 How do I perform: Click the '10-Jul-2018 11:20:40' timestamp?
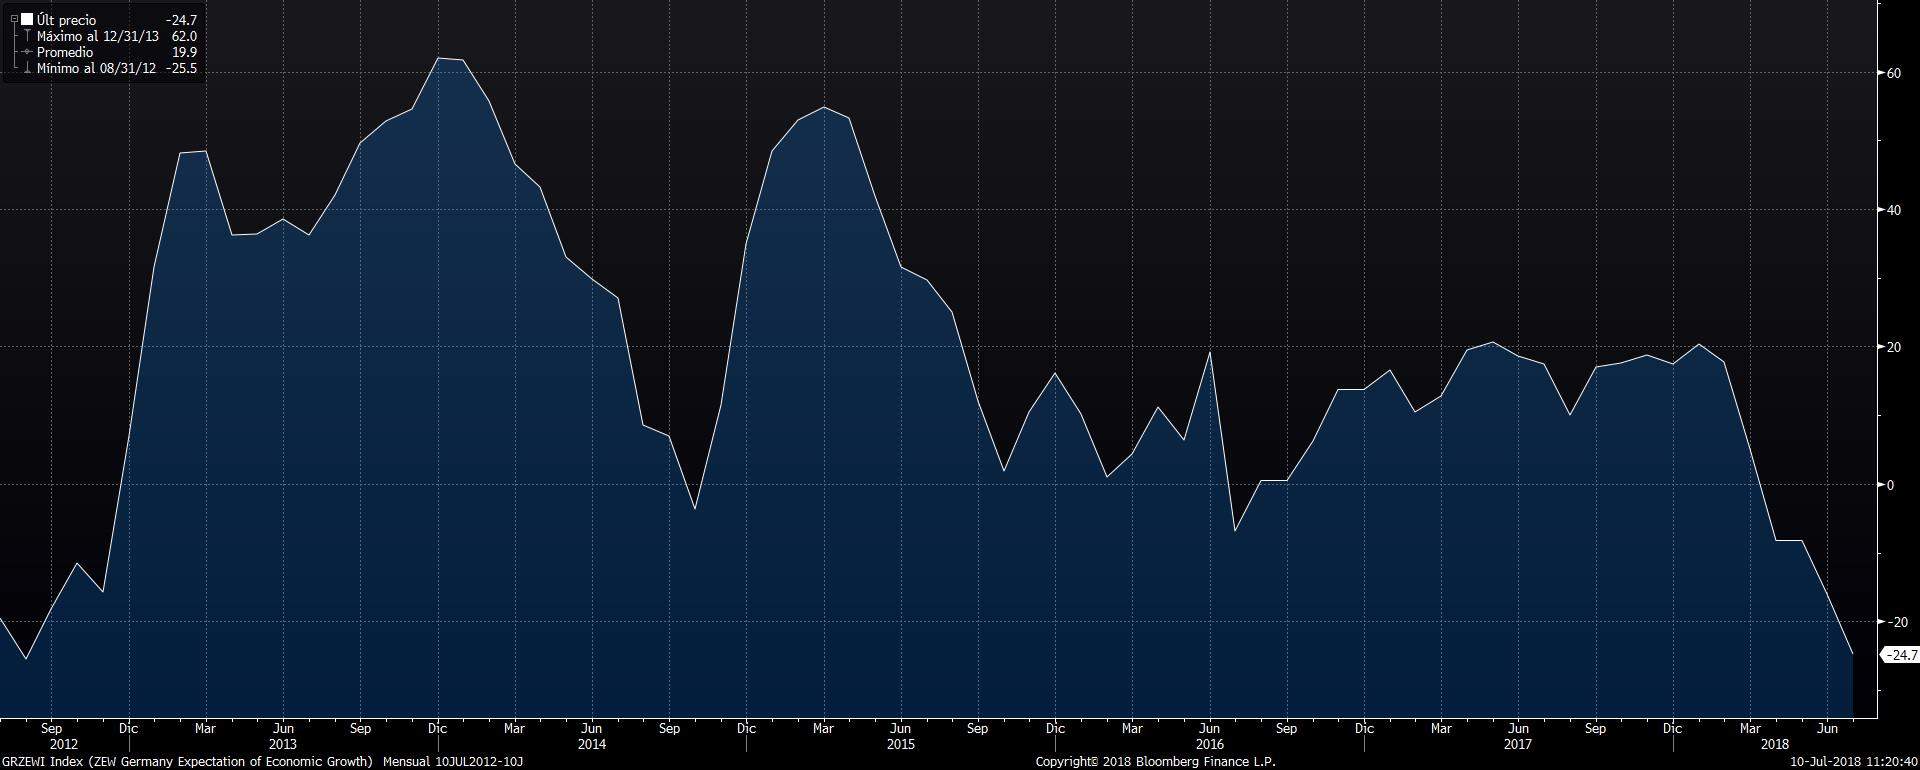coord(1853,762)
